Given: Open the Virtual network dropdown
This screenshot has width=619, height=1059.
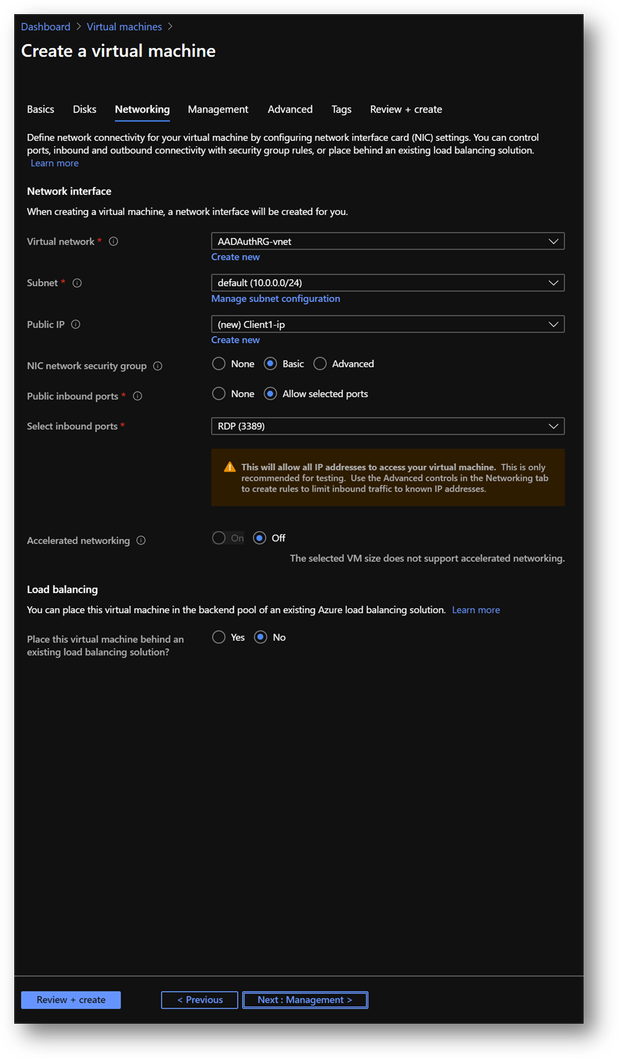Looking at the screenshot, I should 388,241.
